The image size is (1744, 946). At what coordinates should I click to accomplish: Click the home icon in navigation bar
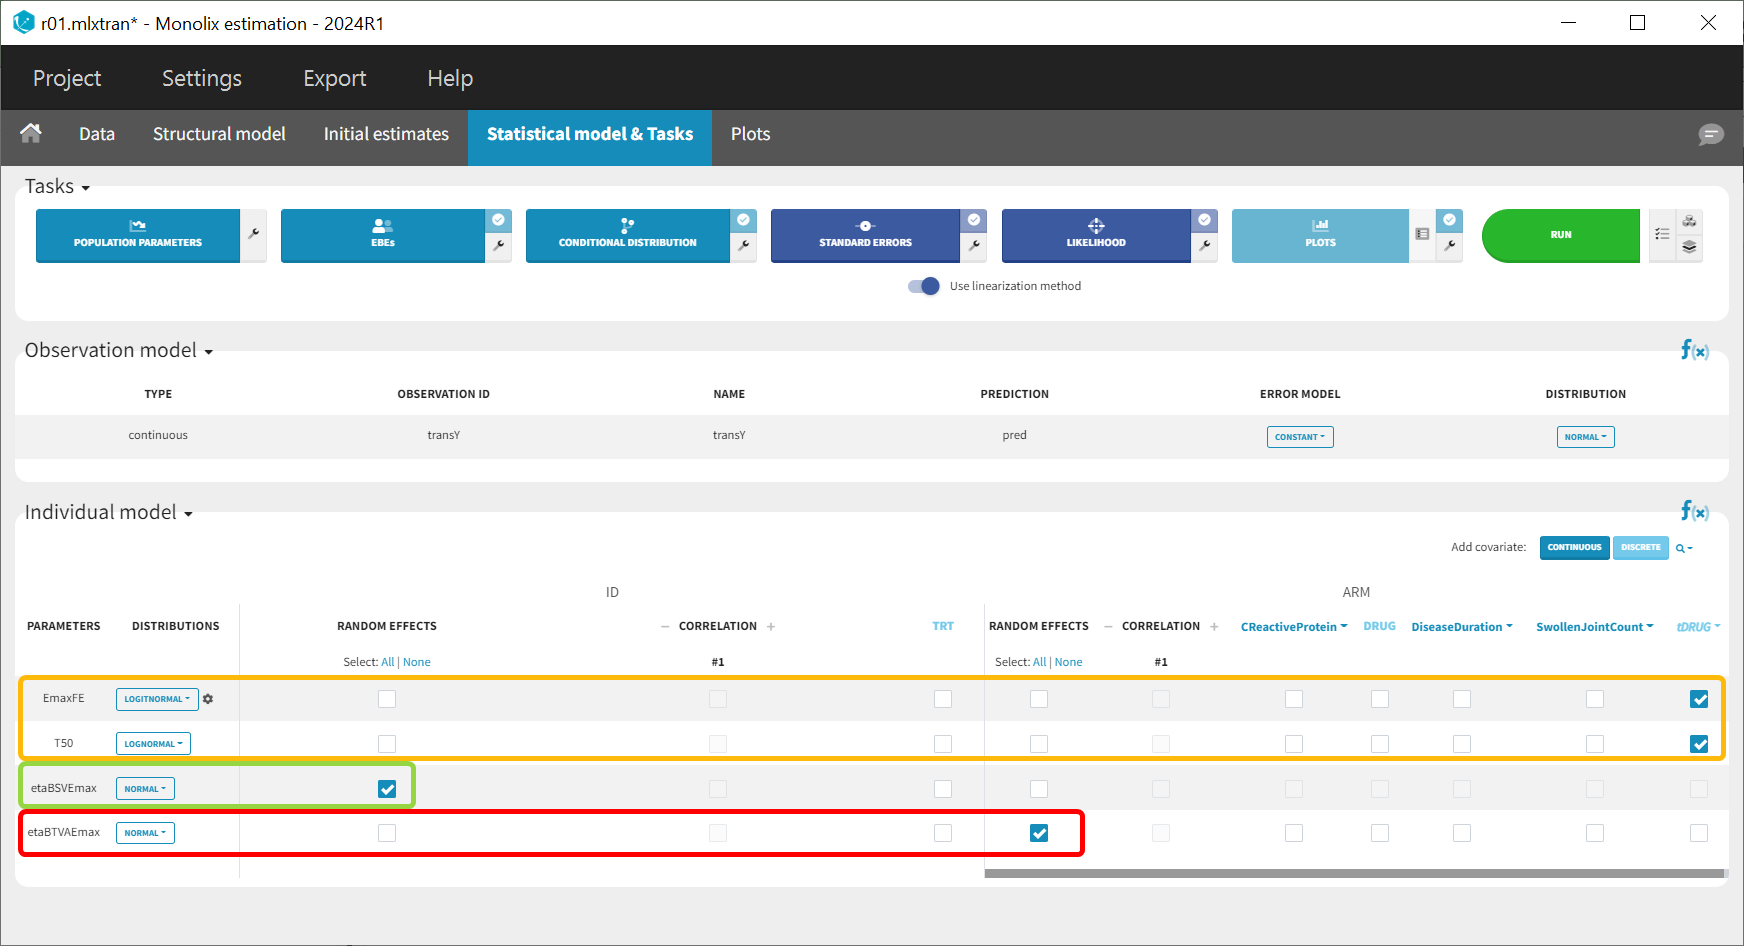[x=31, y=133]
